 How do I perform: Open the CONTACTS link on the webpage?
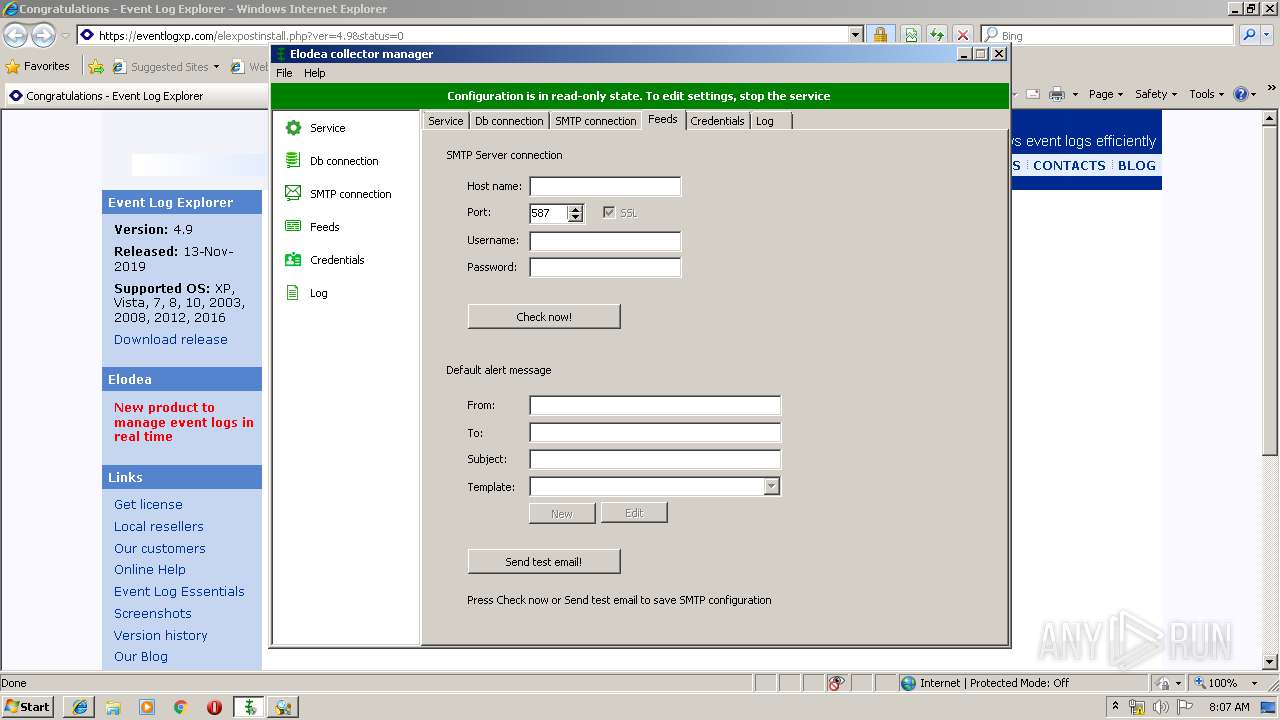[x=1069, y=166]
